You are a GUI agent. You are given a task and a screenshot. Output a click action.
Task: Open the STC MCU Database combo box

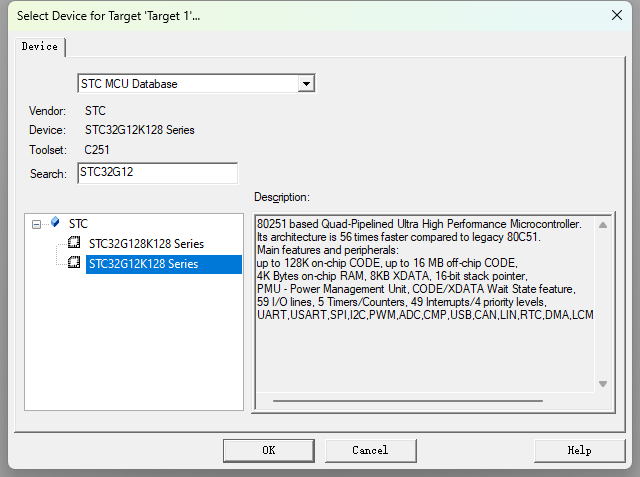coord(196,84)
